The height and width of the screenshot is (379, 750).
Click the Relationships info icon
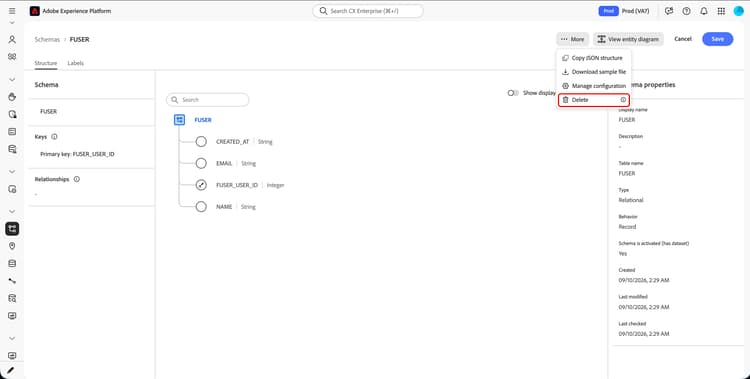point(77,179)
